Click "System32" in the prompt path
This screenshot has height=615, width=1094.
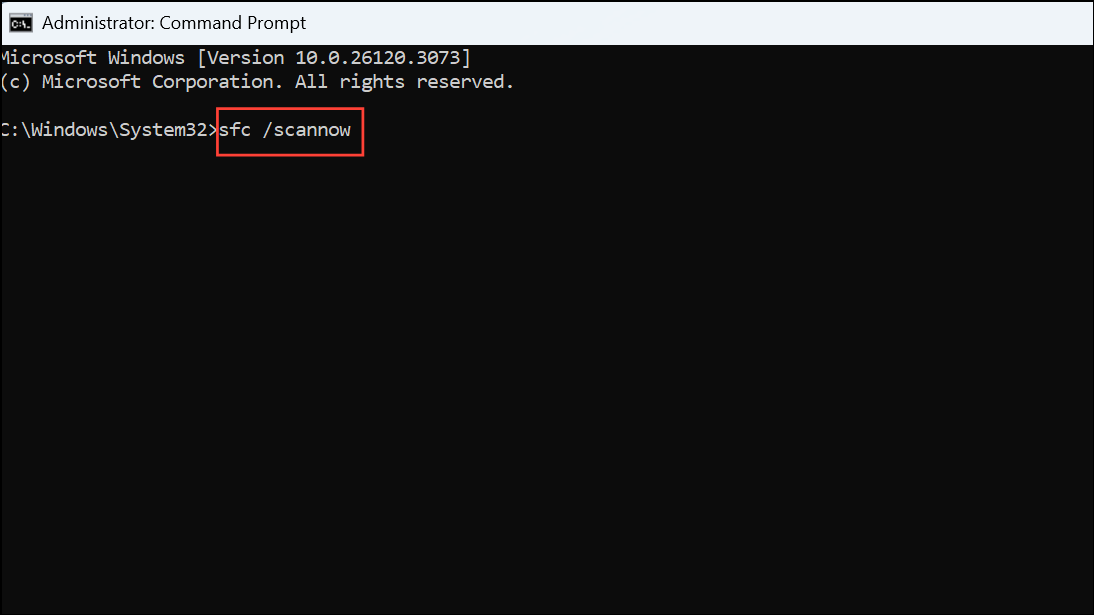pos(163,130)
